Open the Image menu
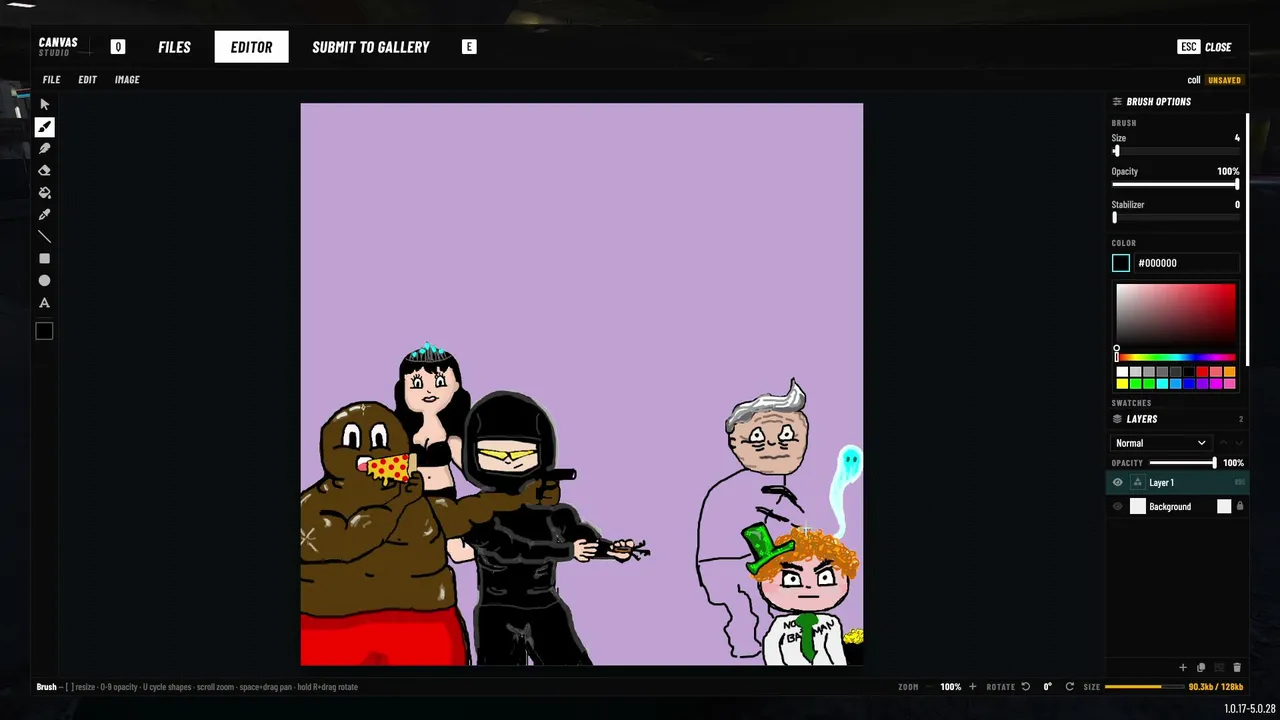Screen dimensions: 1280x720 (127, 80)
